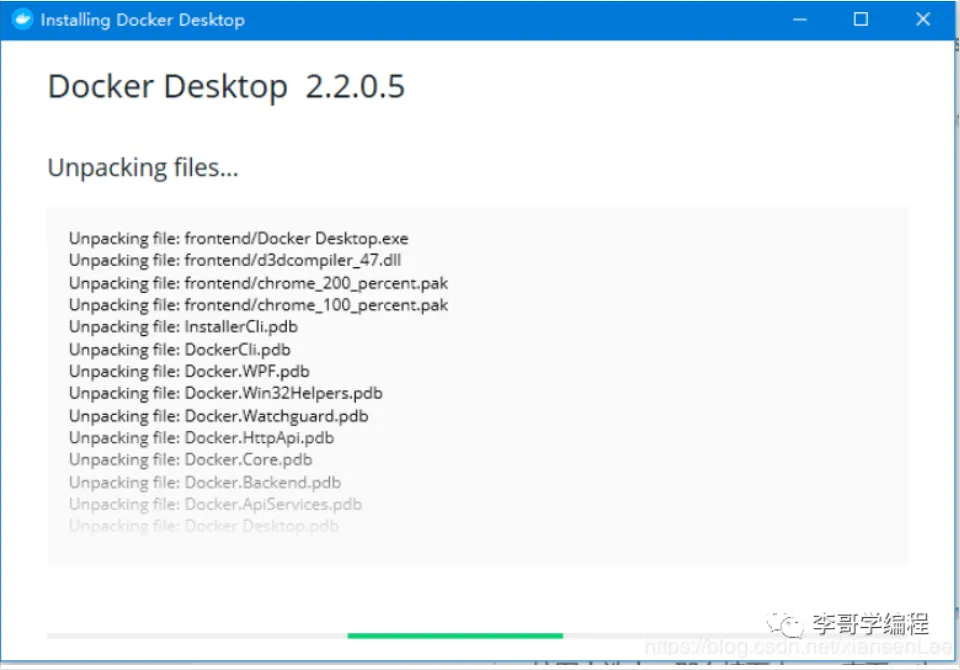Click the 'Docker Desktop 2.2.0.5' heading
Screen dimensions: 960x670
pyautogui.click(x=227, y=86)
